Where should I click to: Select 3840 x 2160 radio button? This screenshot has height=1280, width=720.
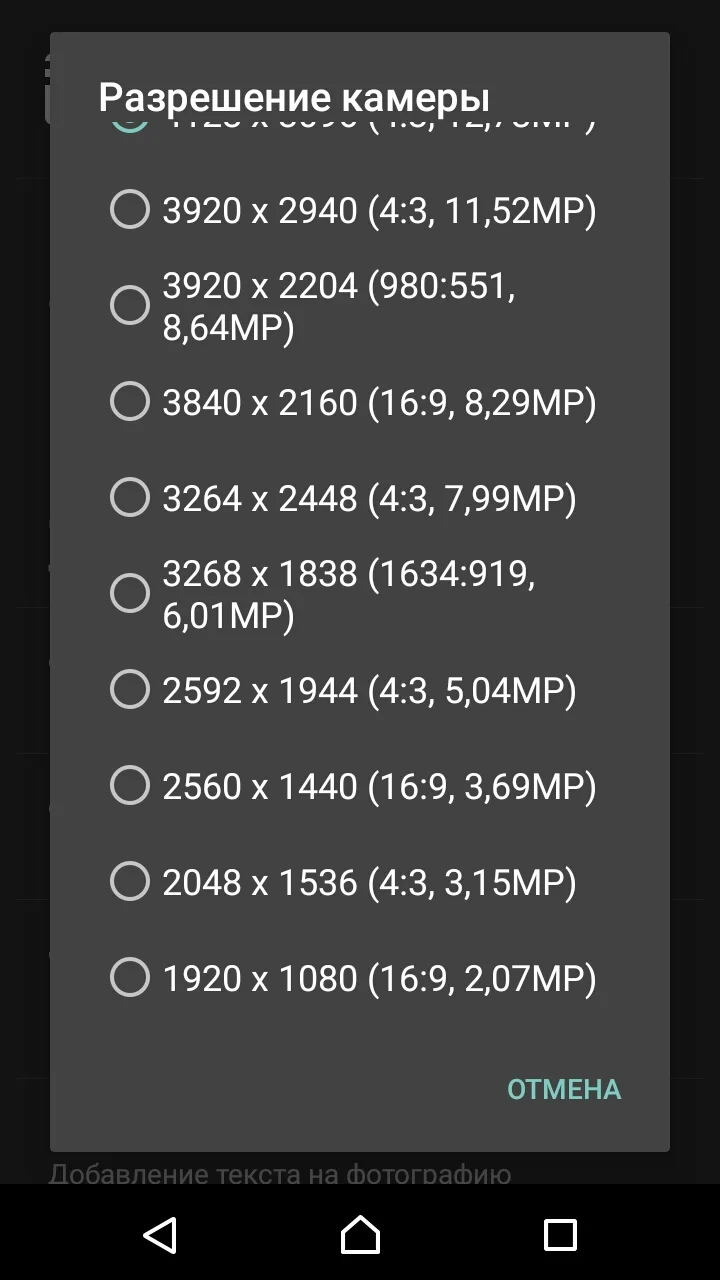click(130, 402)
